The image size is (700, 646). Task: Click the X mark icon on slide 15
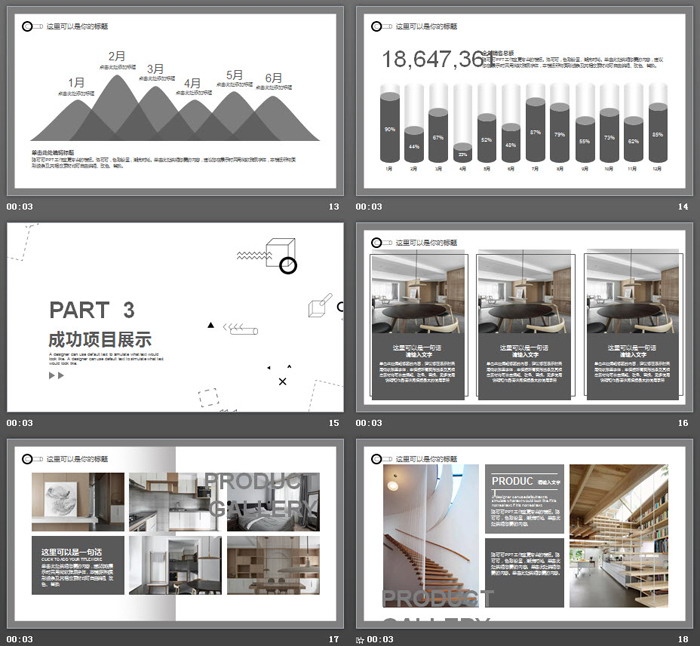click(282, 381)
